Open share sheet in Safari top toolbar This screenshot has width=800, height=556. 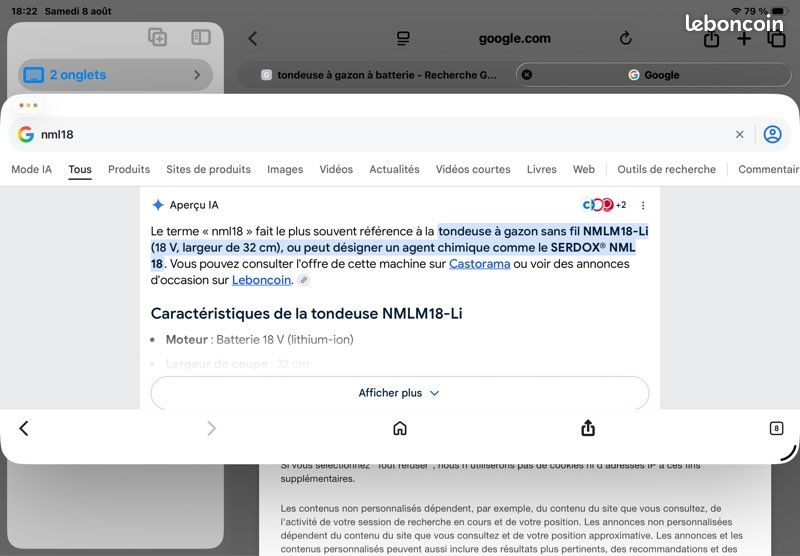point(711,39)
